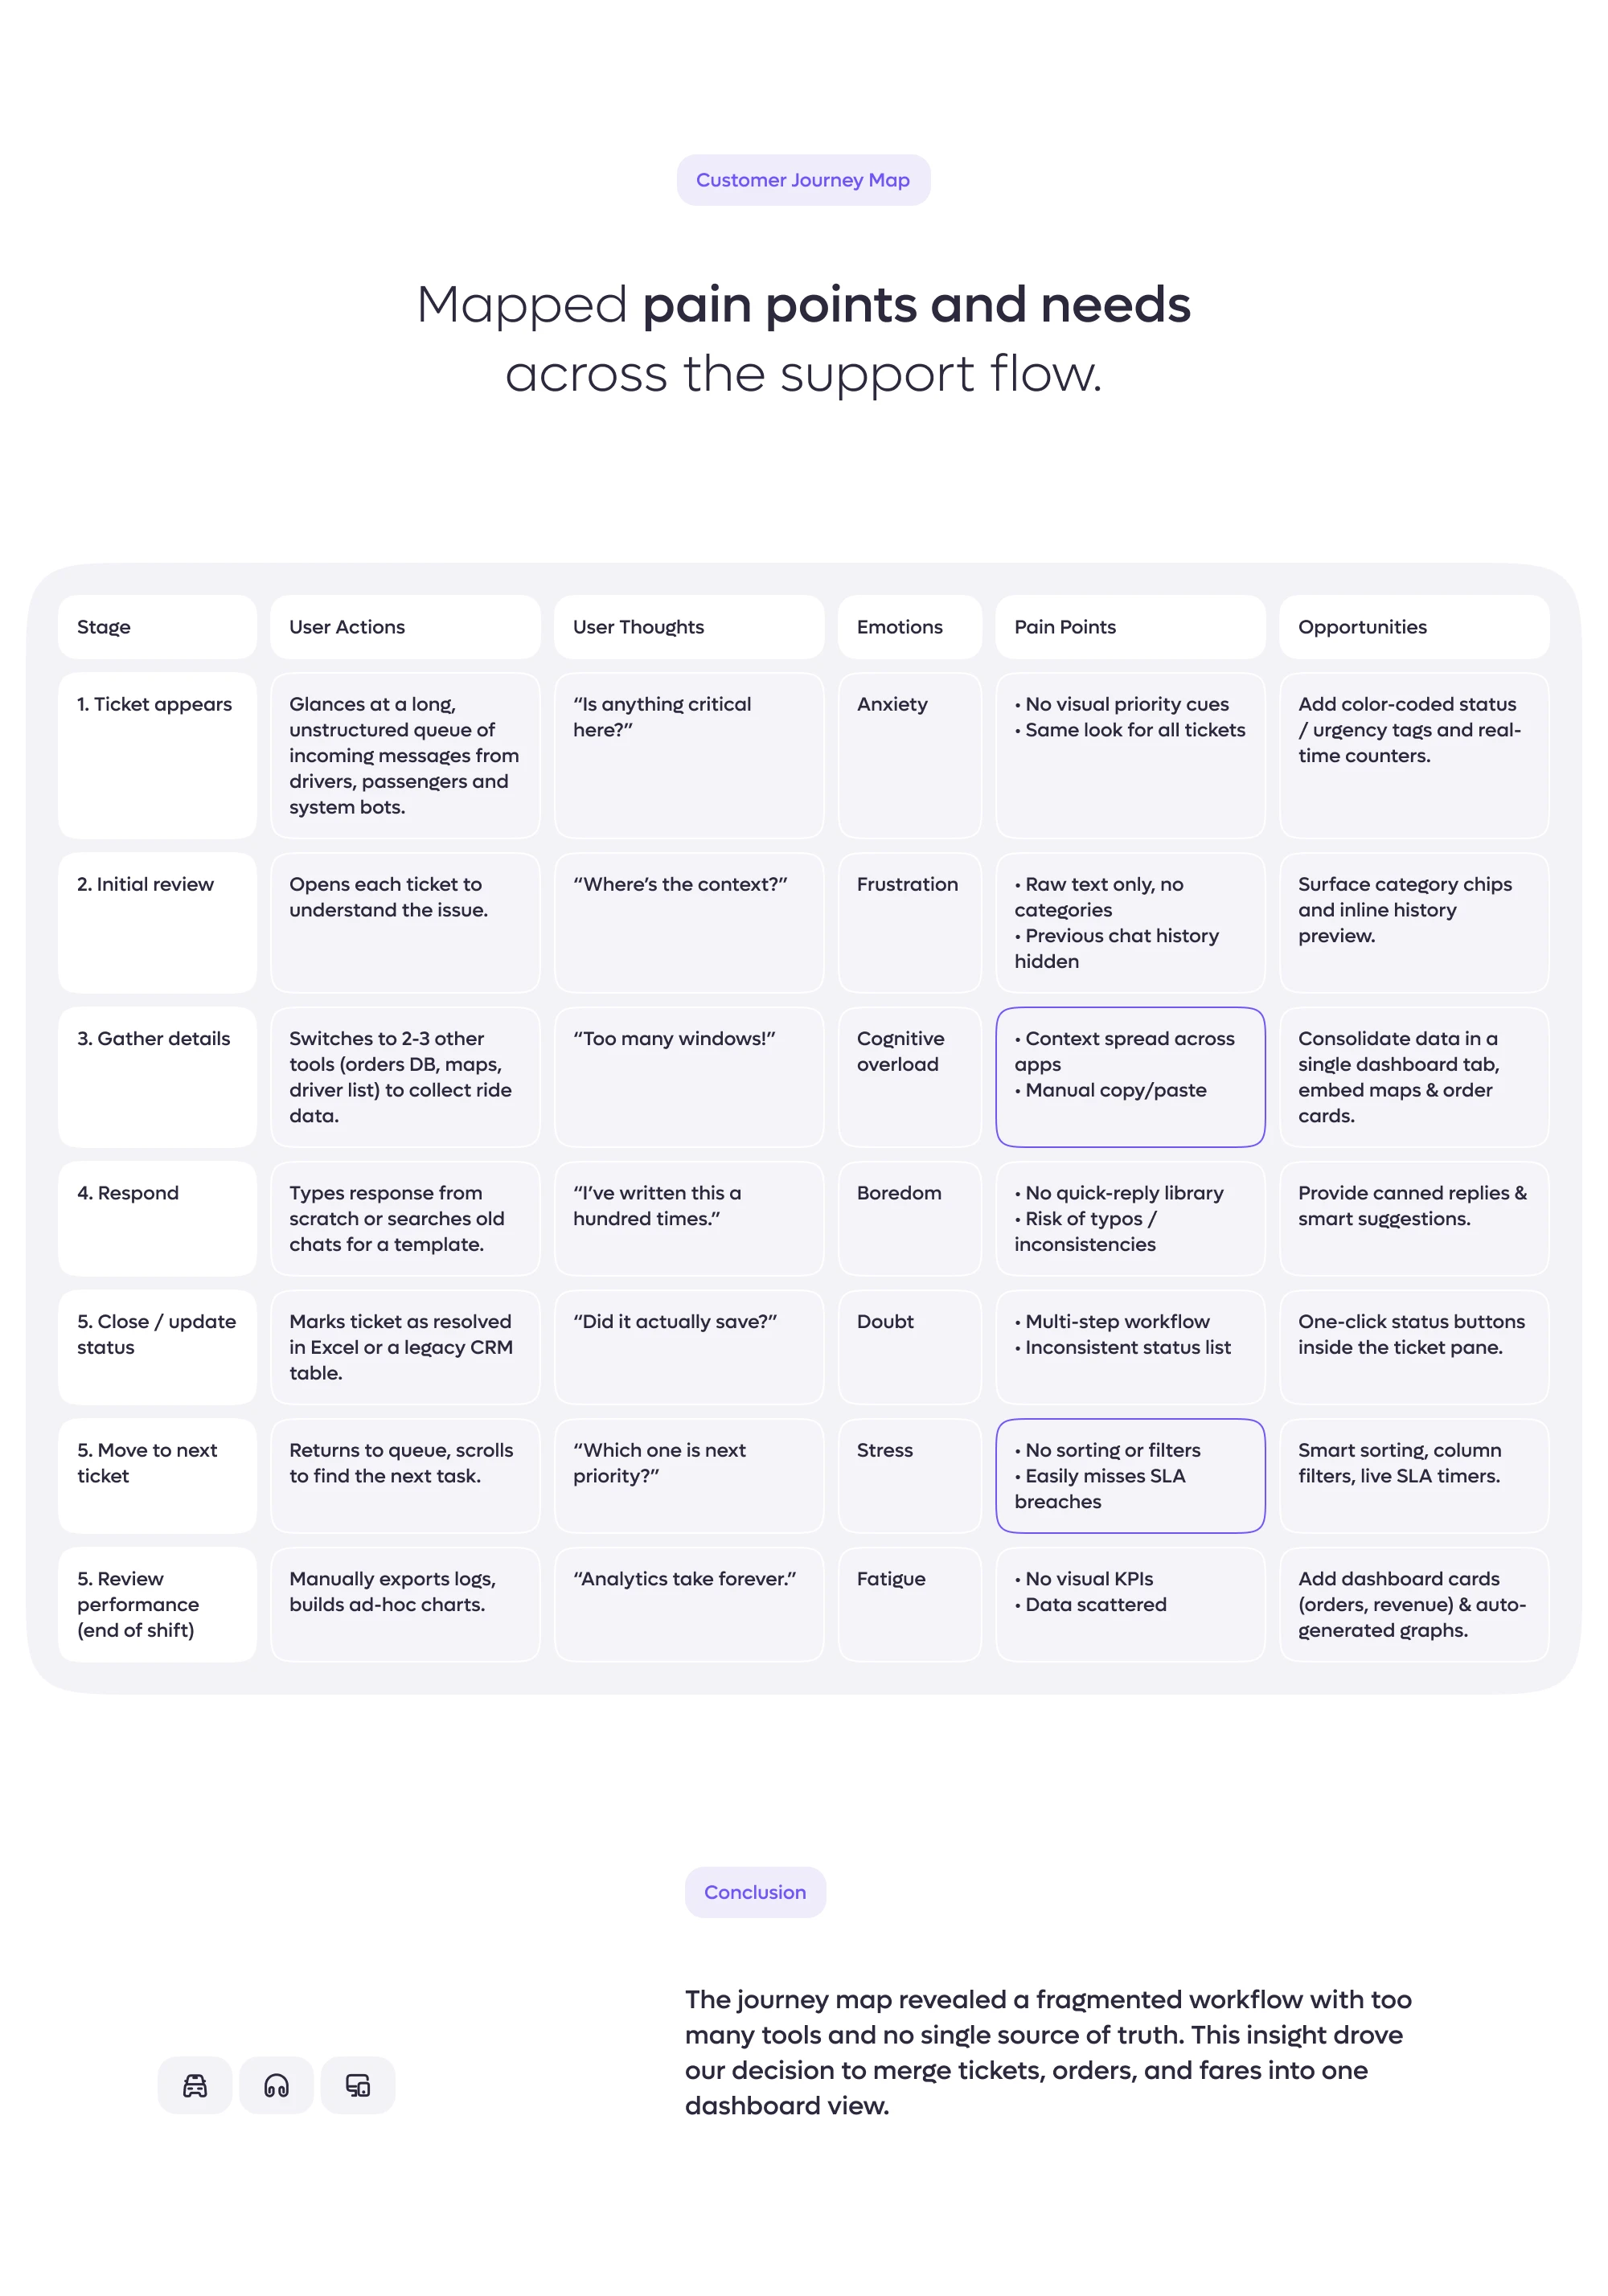Viewport: 1608px width, 2296px height.
Task: Click the headphones icon
Action: (276, 2085)
